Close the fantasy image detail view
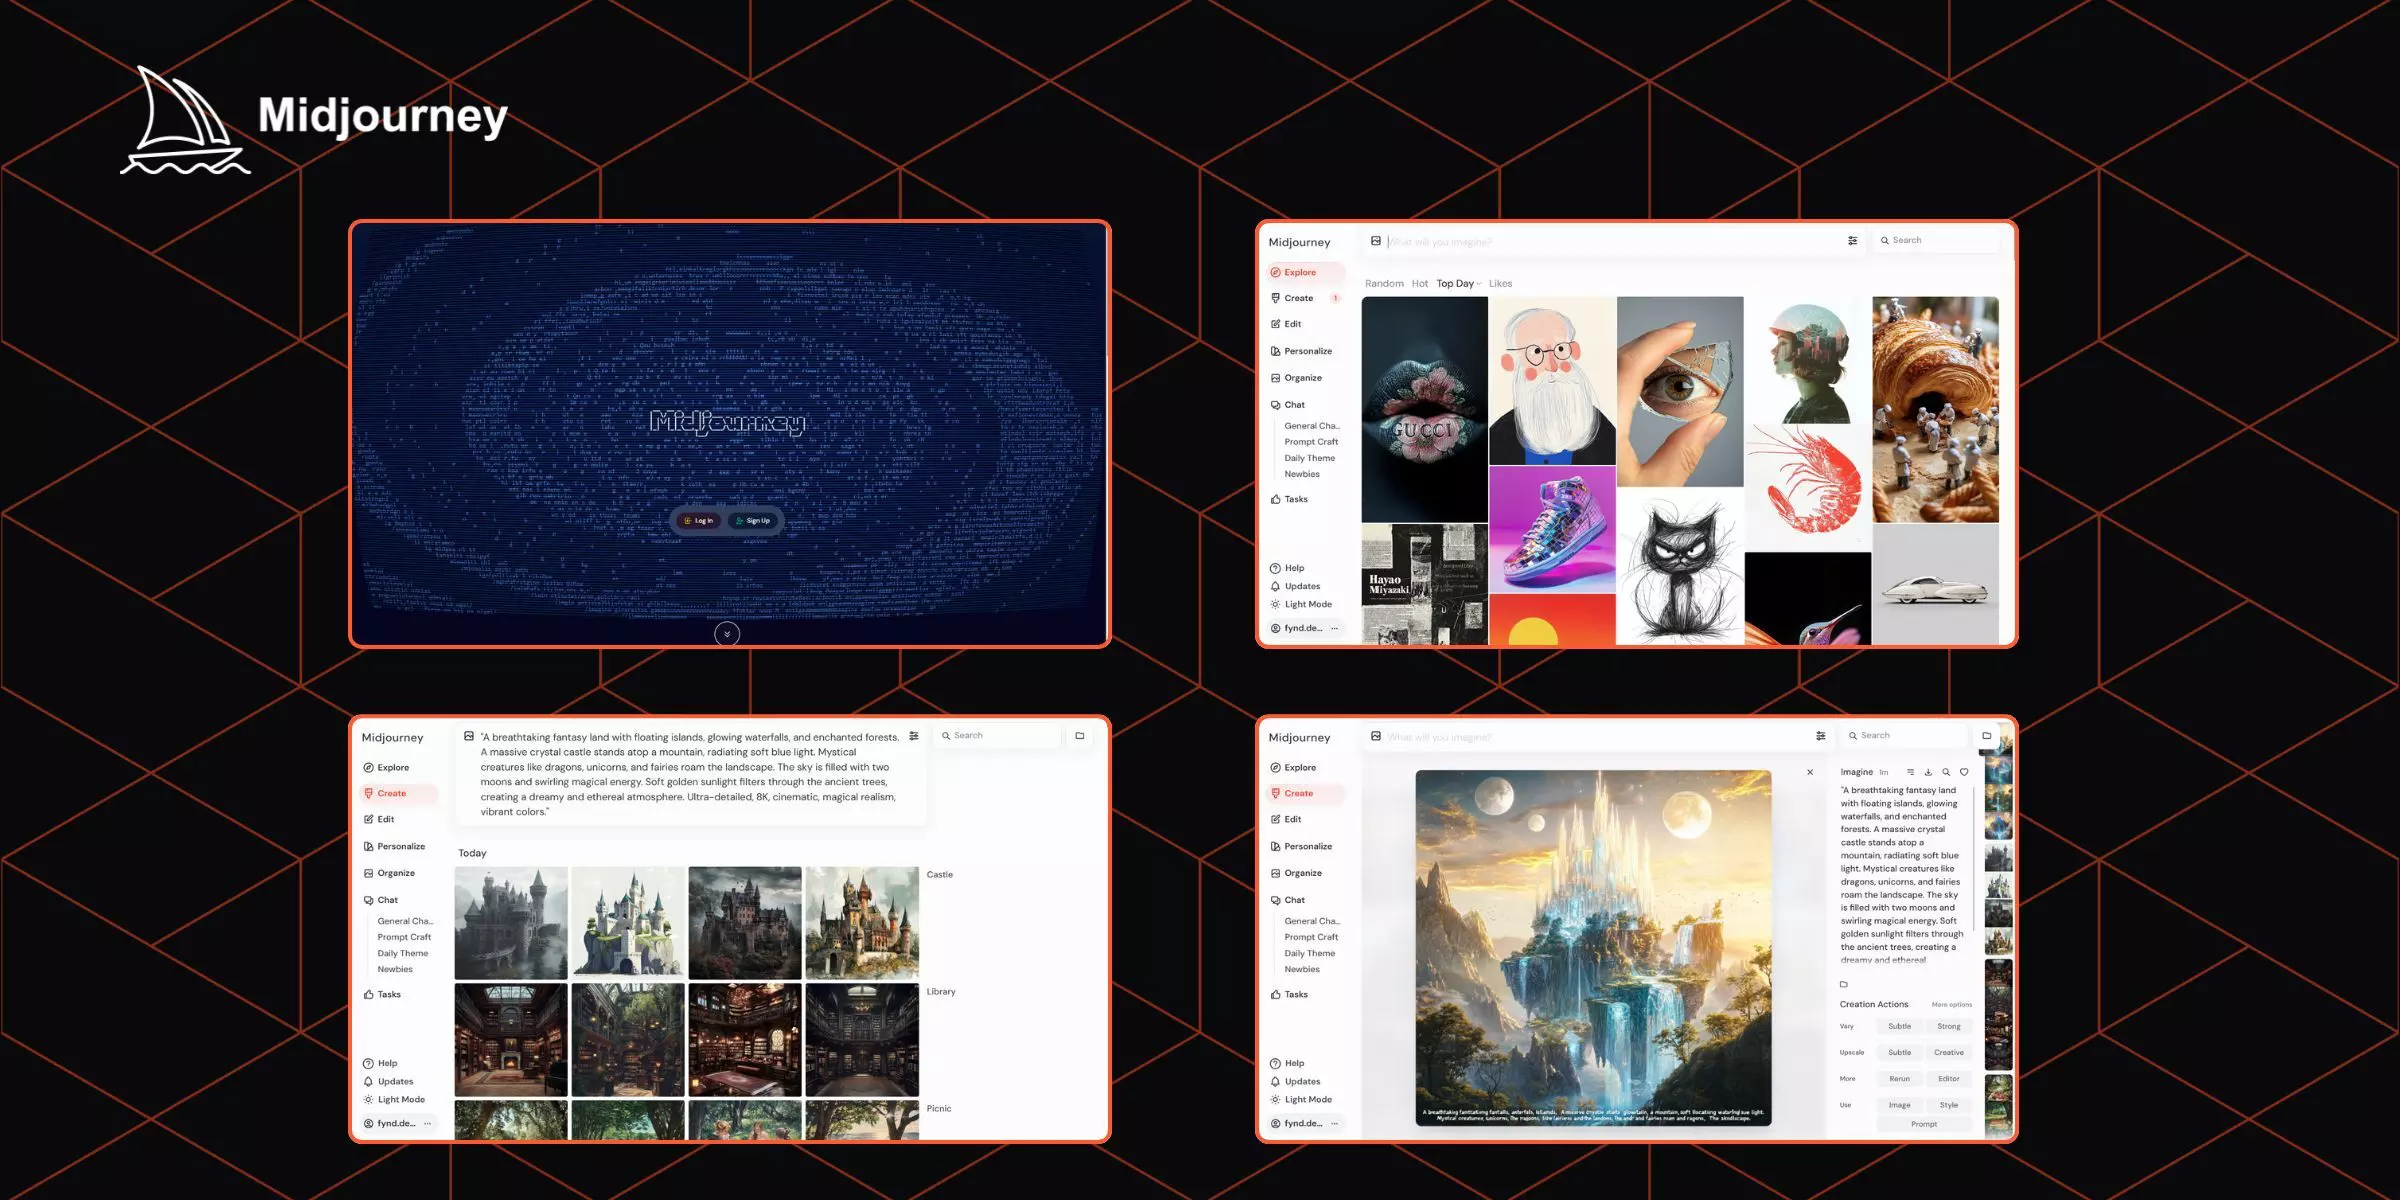2400x1200 pixels. click(x=1810, y=772)
